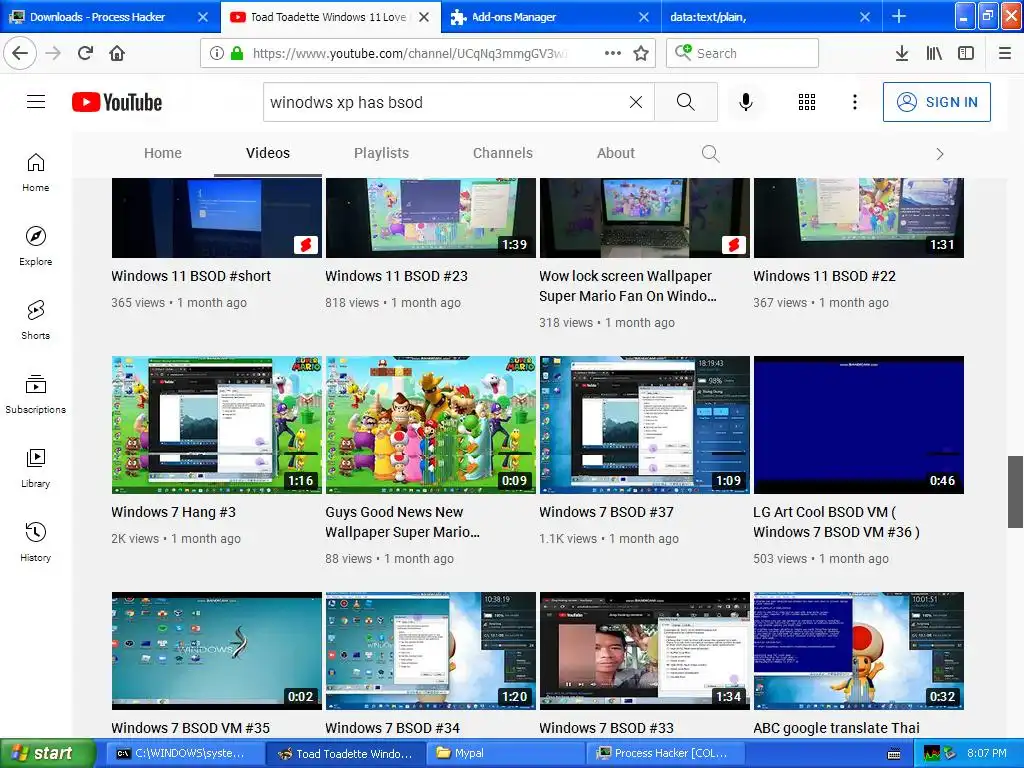Screen dimensions: 1024x768
Task: Click the YouTube magnifier search button
Action: pos(686,102)
